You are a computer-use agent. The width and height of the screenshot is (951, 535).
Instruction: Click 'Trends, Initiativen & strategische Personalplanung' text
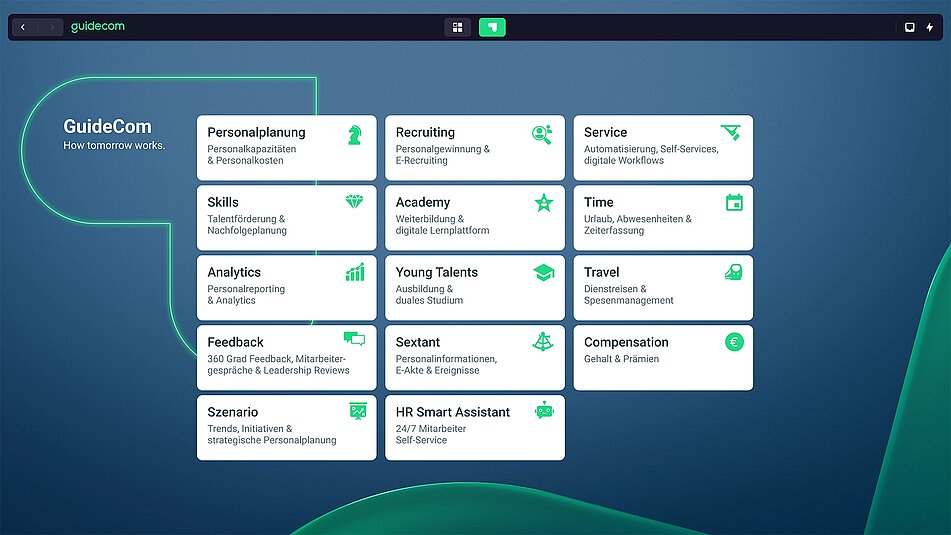(x=272, y=434)
